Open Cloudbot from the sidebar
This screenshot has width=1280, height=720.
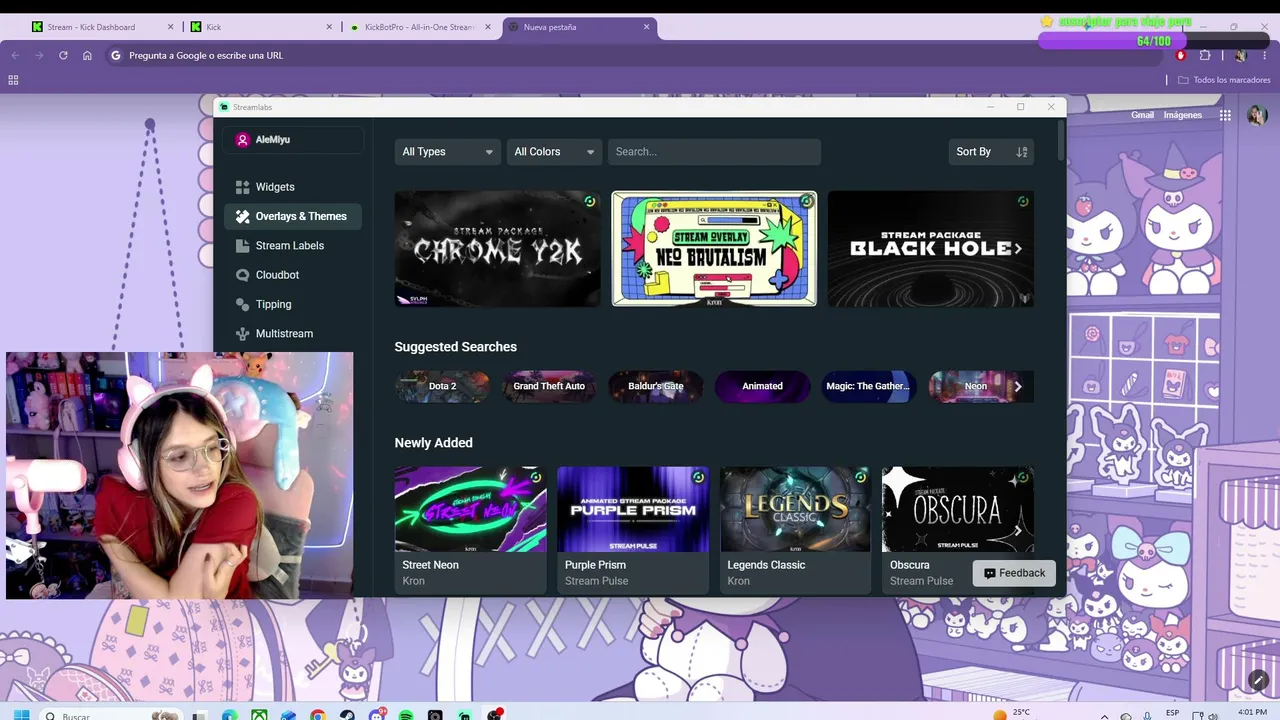coord(293,275)
